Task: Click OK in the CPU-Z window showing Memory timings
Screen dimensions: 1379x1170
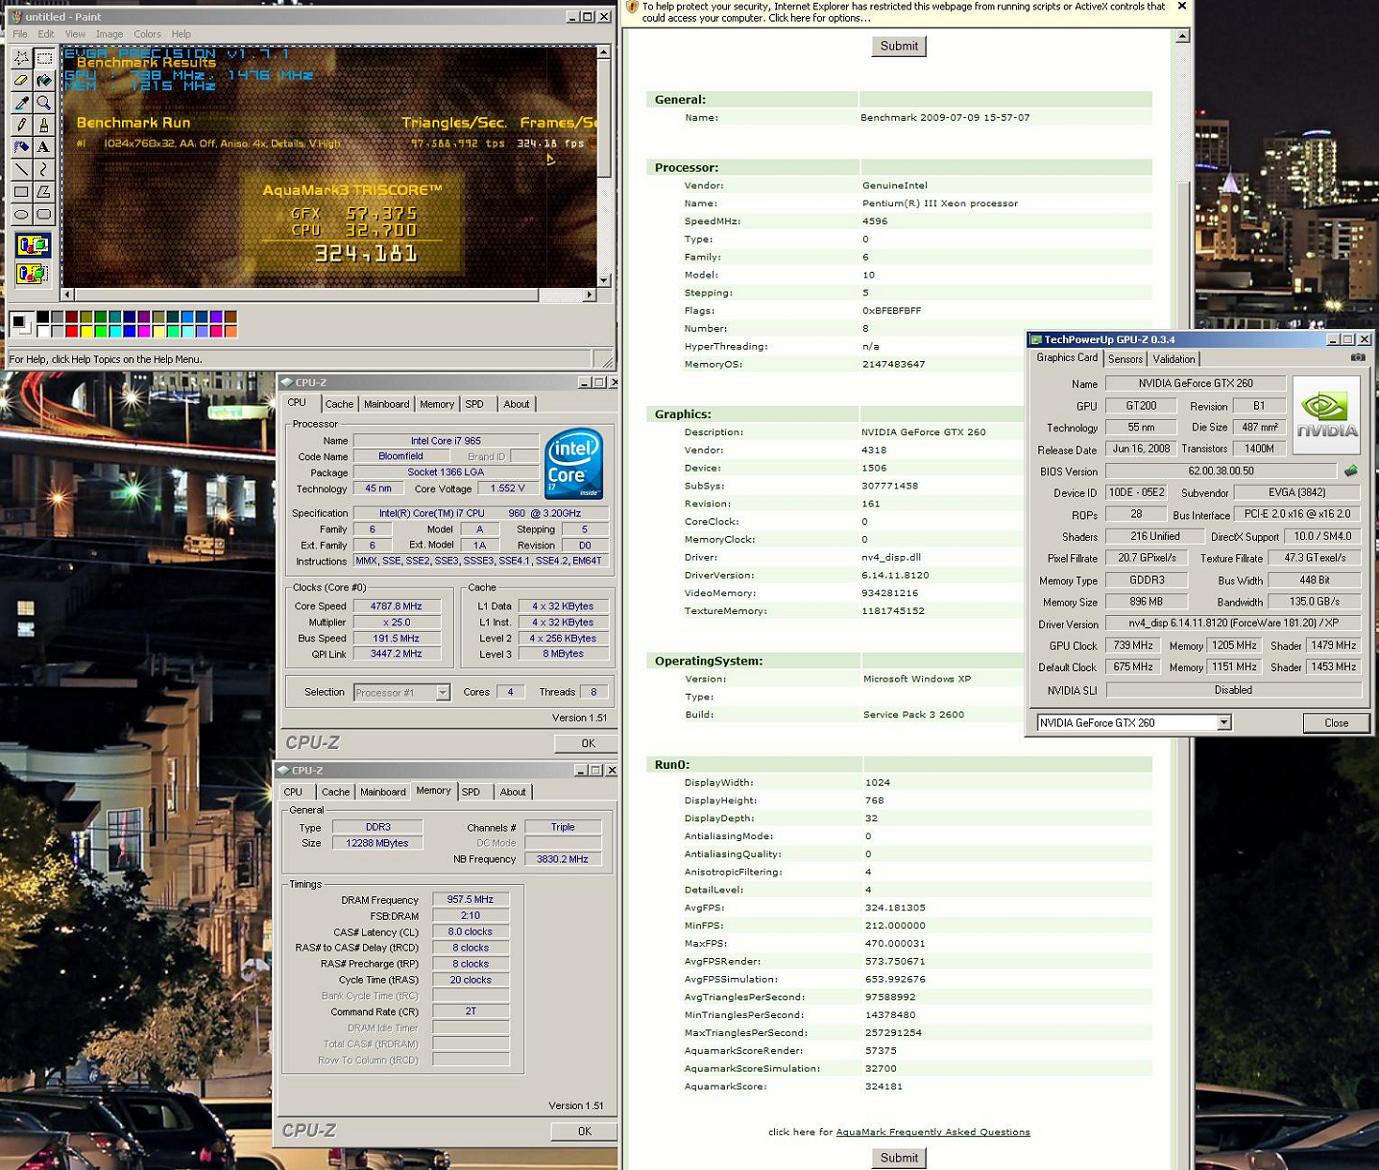Action: (x=585, y=1131)
